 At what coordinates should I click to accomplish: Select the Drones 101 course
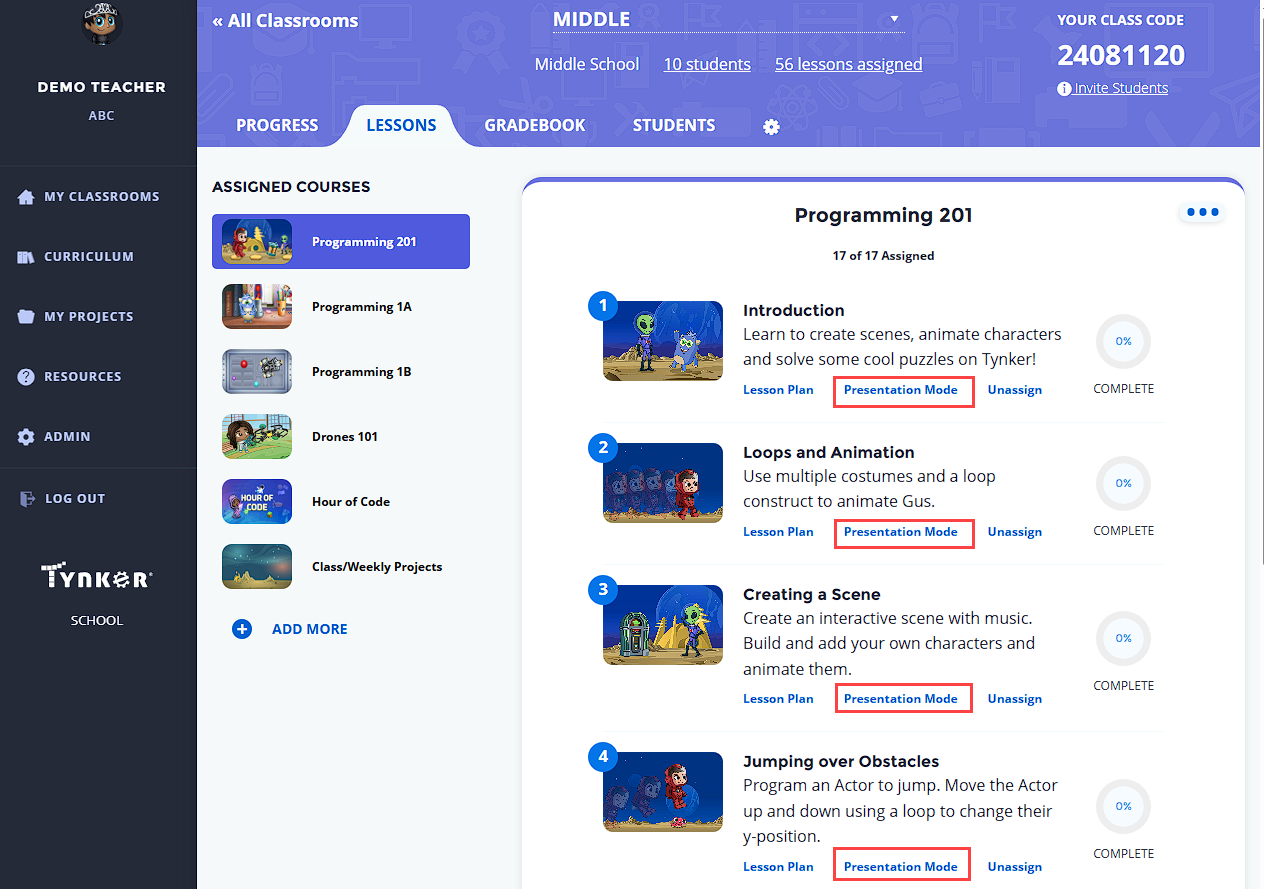341,437
